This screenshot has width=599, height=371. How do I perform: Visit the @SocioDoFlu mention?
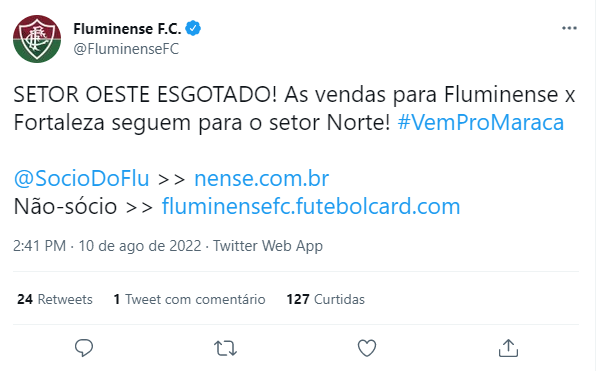(81, 178)
